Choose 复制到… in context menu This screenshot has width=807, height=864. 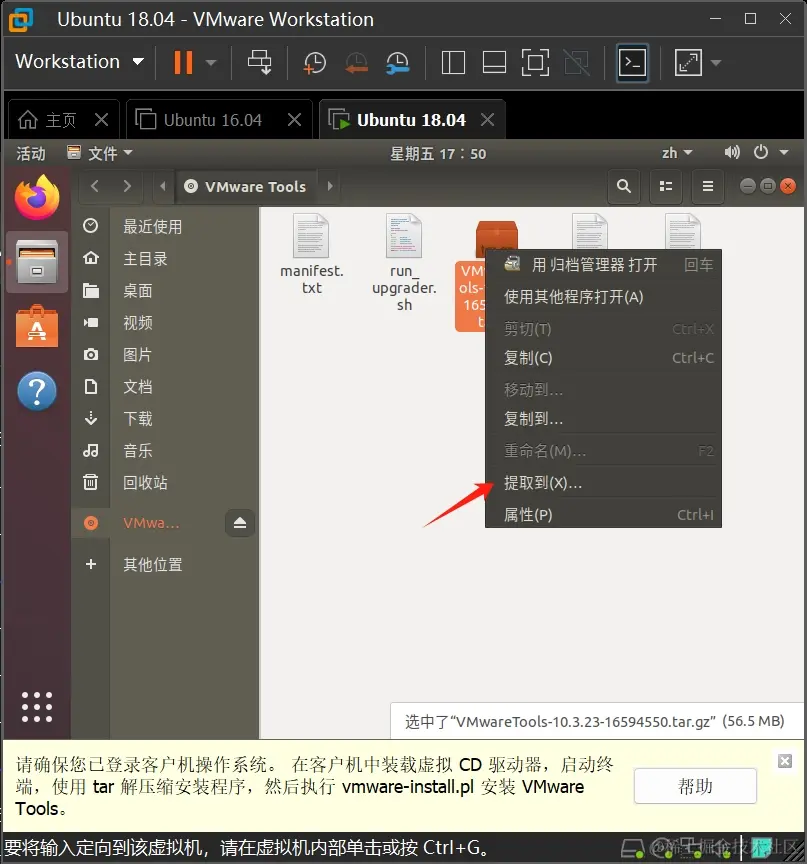[603, 419]
